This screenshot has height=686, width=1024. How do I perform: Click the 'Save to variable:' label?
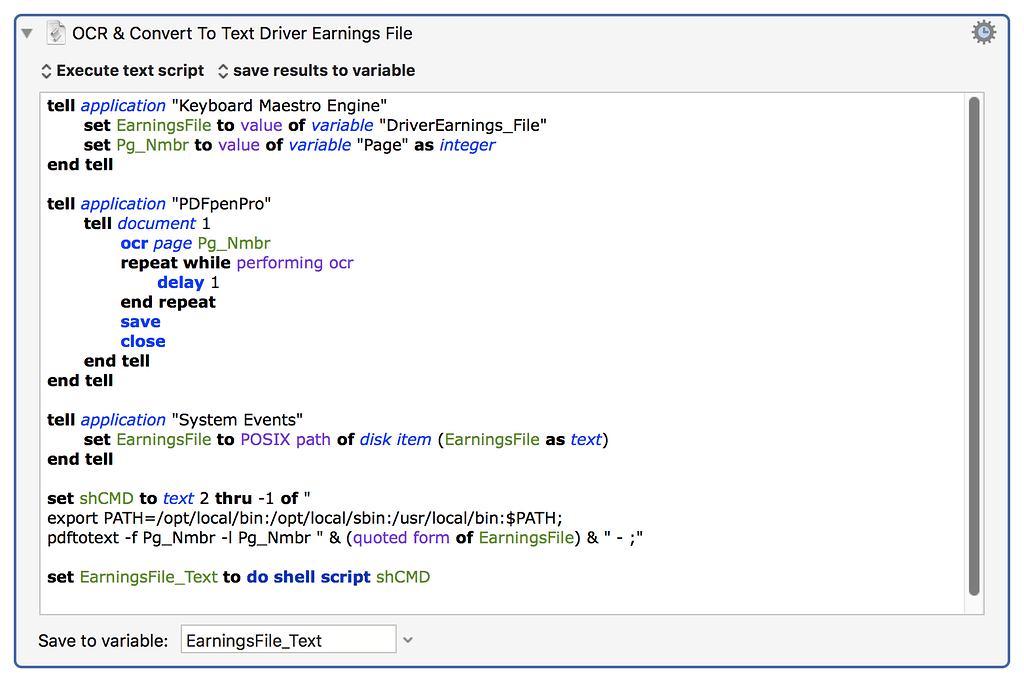tap(103, 640)
